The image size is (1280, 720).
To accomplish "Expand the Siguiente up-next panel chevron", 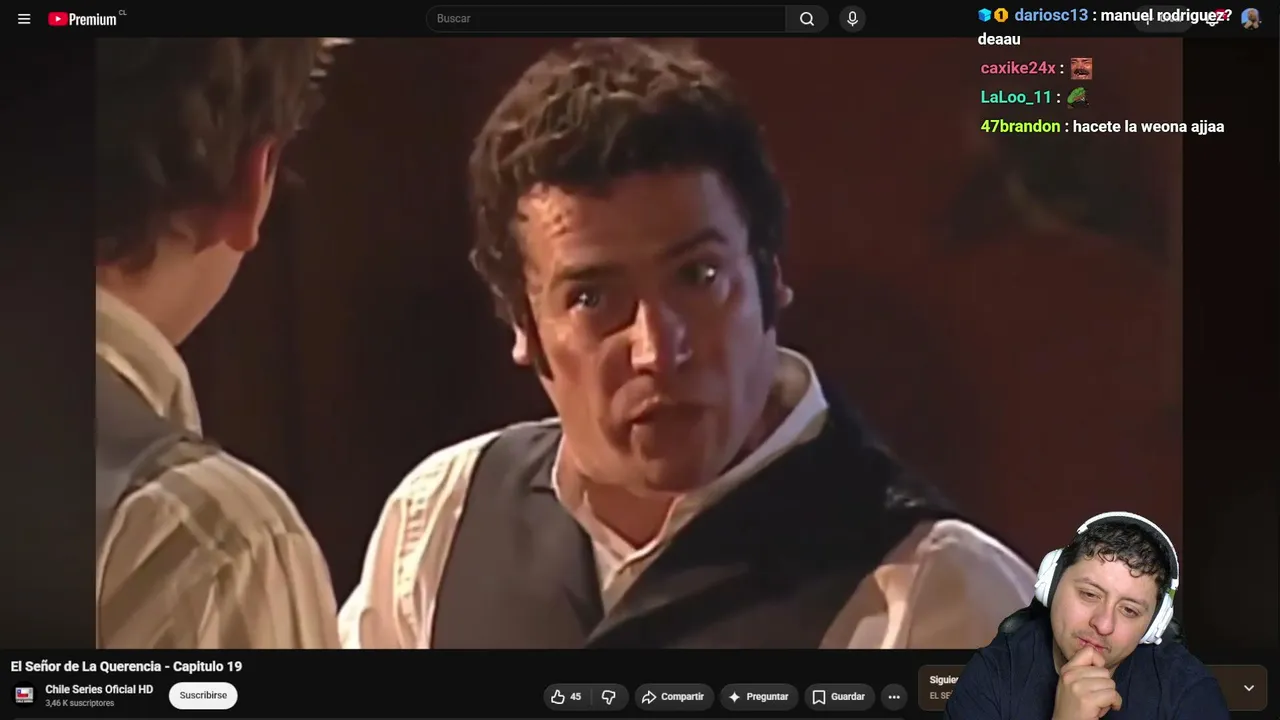I will pyautogui.click(x=1248, y=688).
